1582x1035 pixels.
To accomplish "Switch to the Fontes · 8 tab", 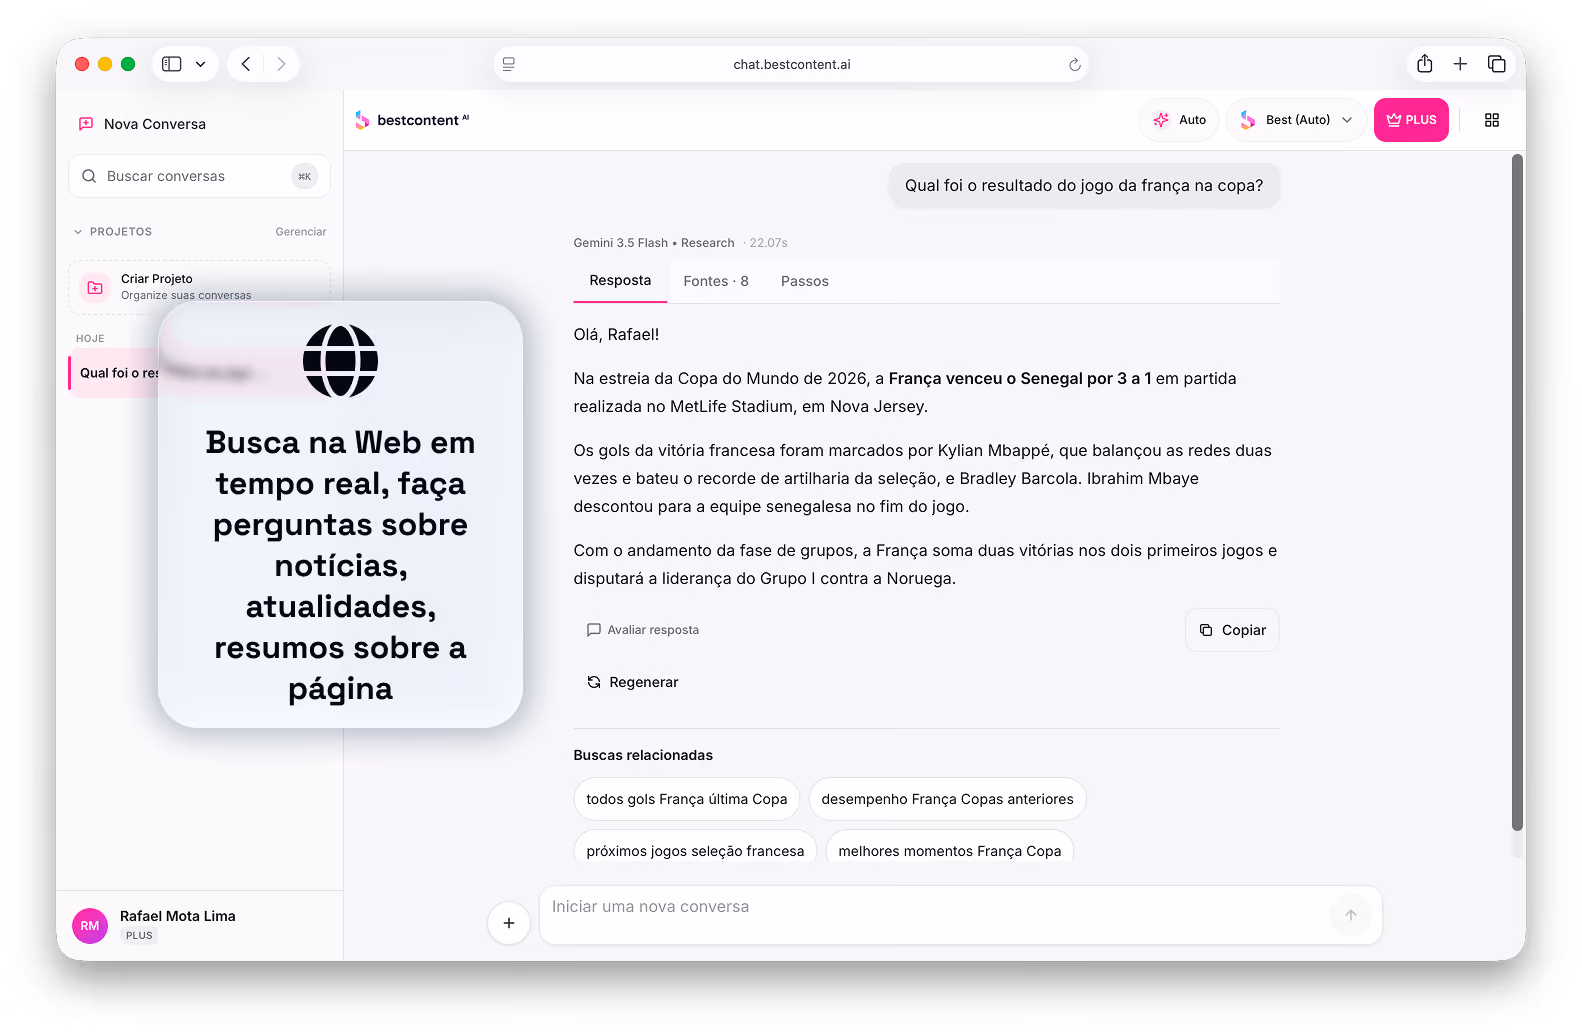I will pyautogui.click(x=716, y=281).
